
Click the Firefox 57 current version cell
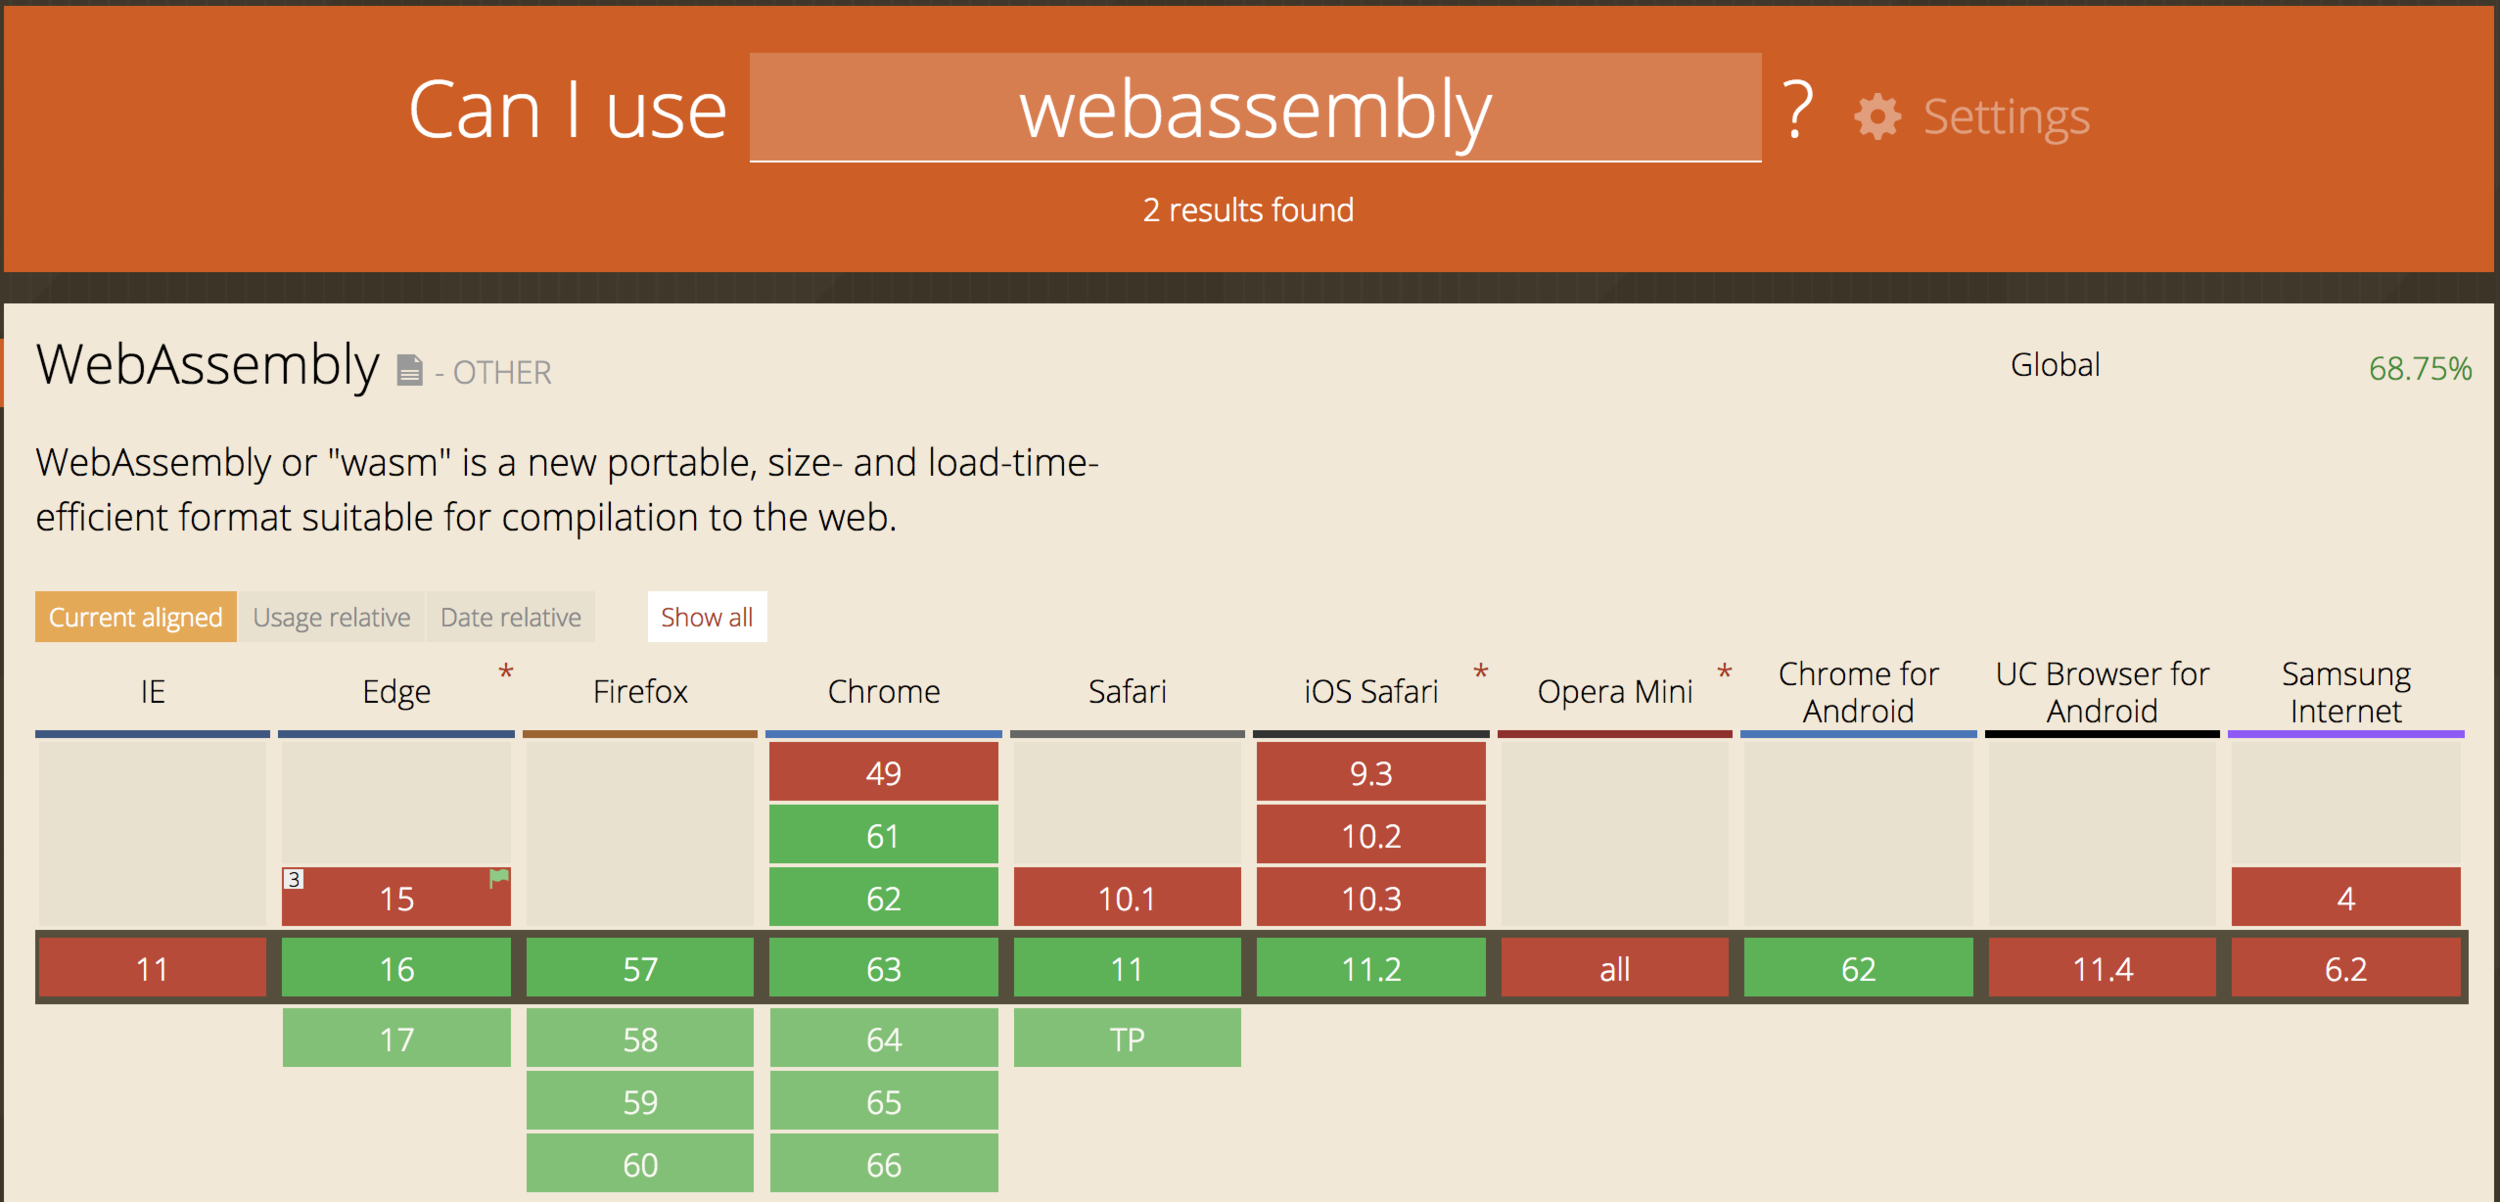(x=640, y=968)
